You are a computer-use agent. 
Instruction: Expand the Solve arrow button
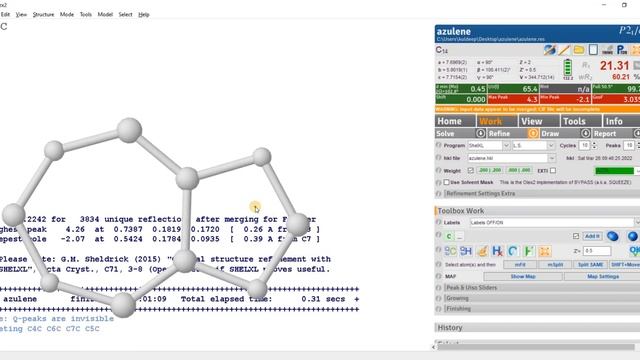click(x=480, y=133)
